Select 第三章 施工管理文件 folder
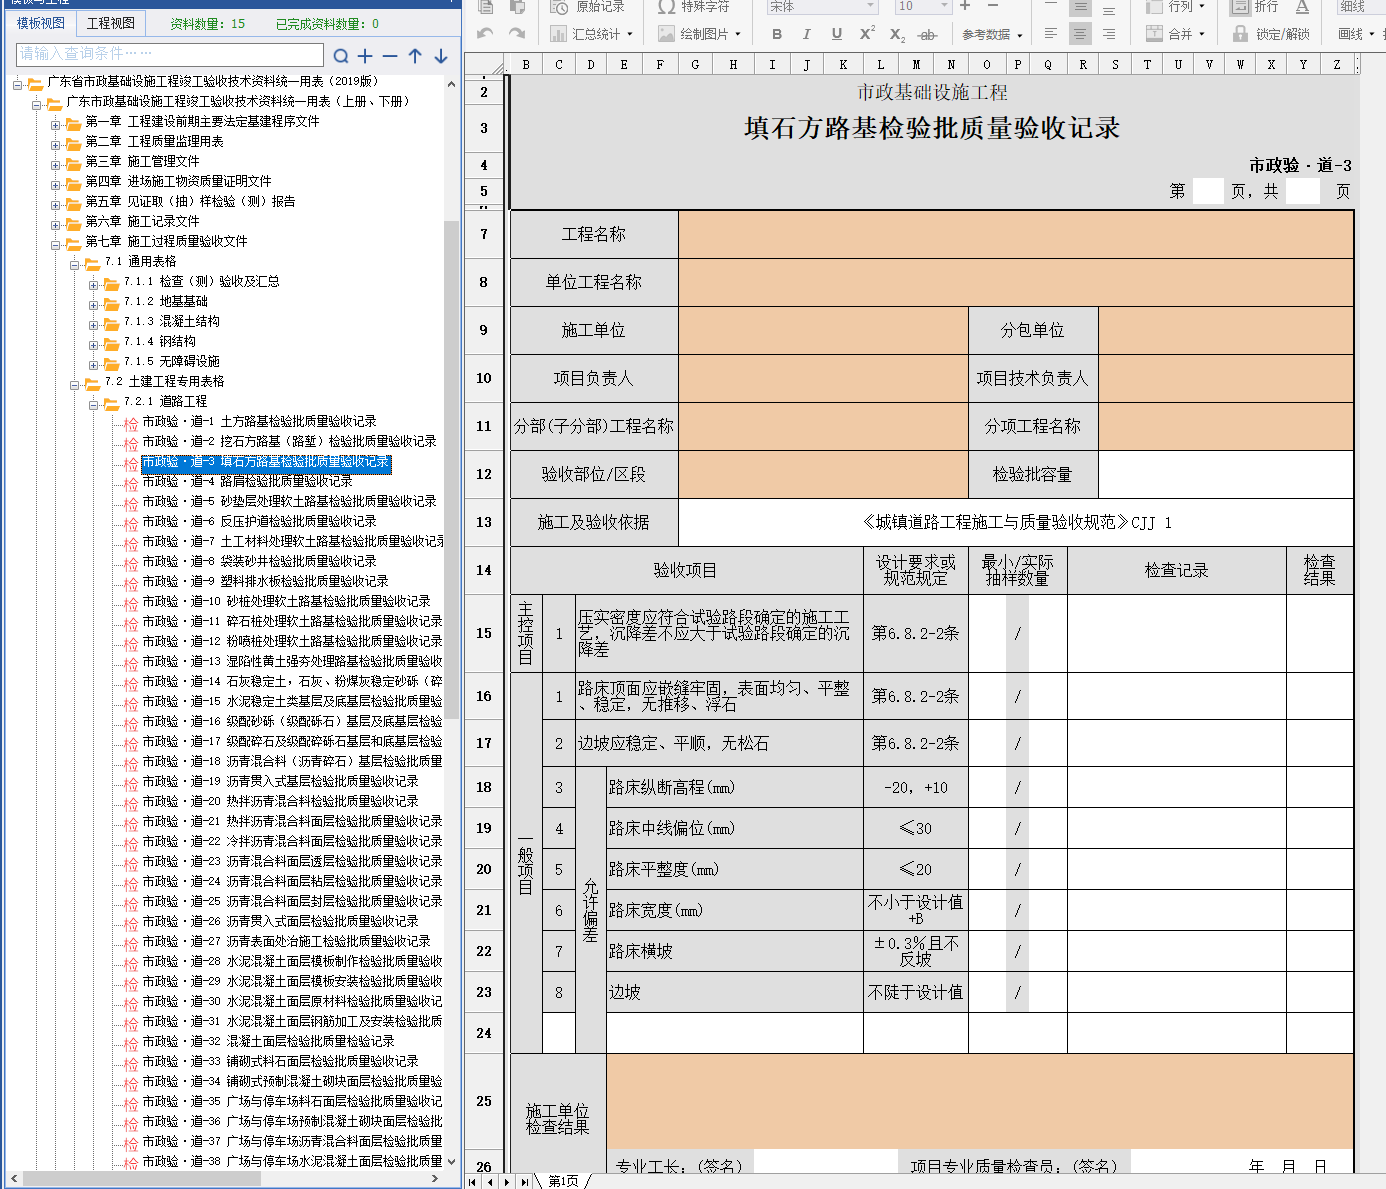The image size is (1386, 1189). (142, 161)
